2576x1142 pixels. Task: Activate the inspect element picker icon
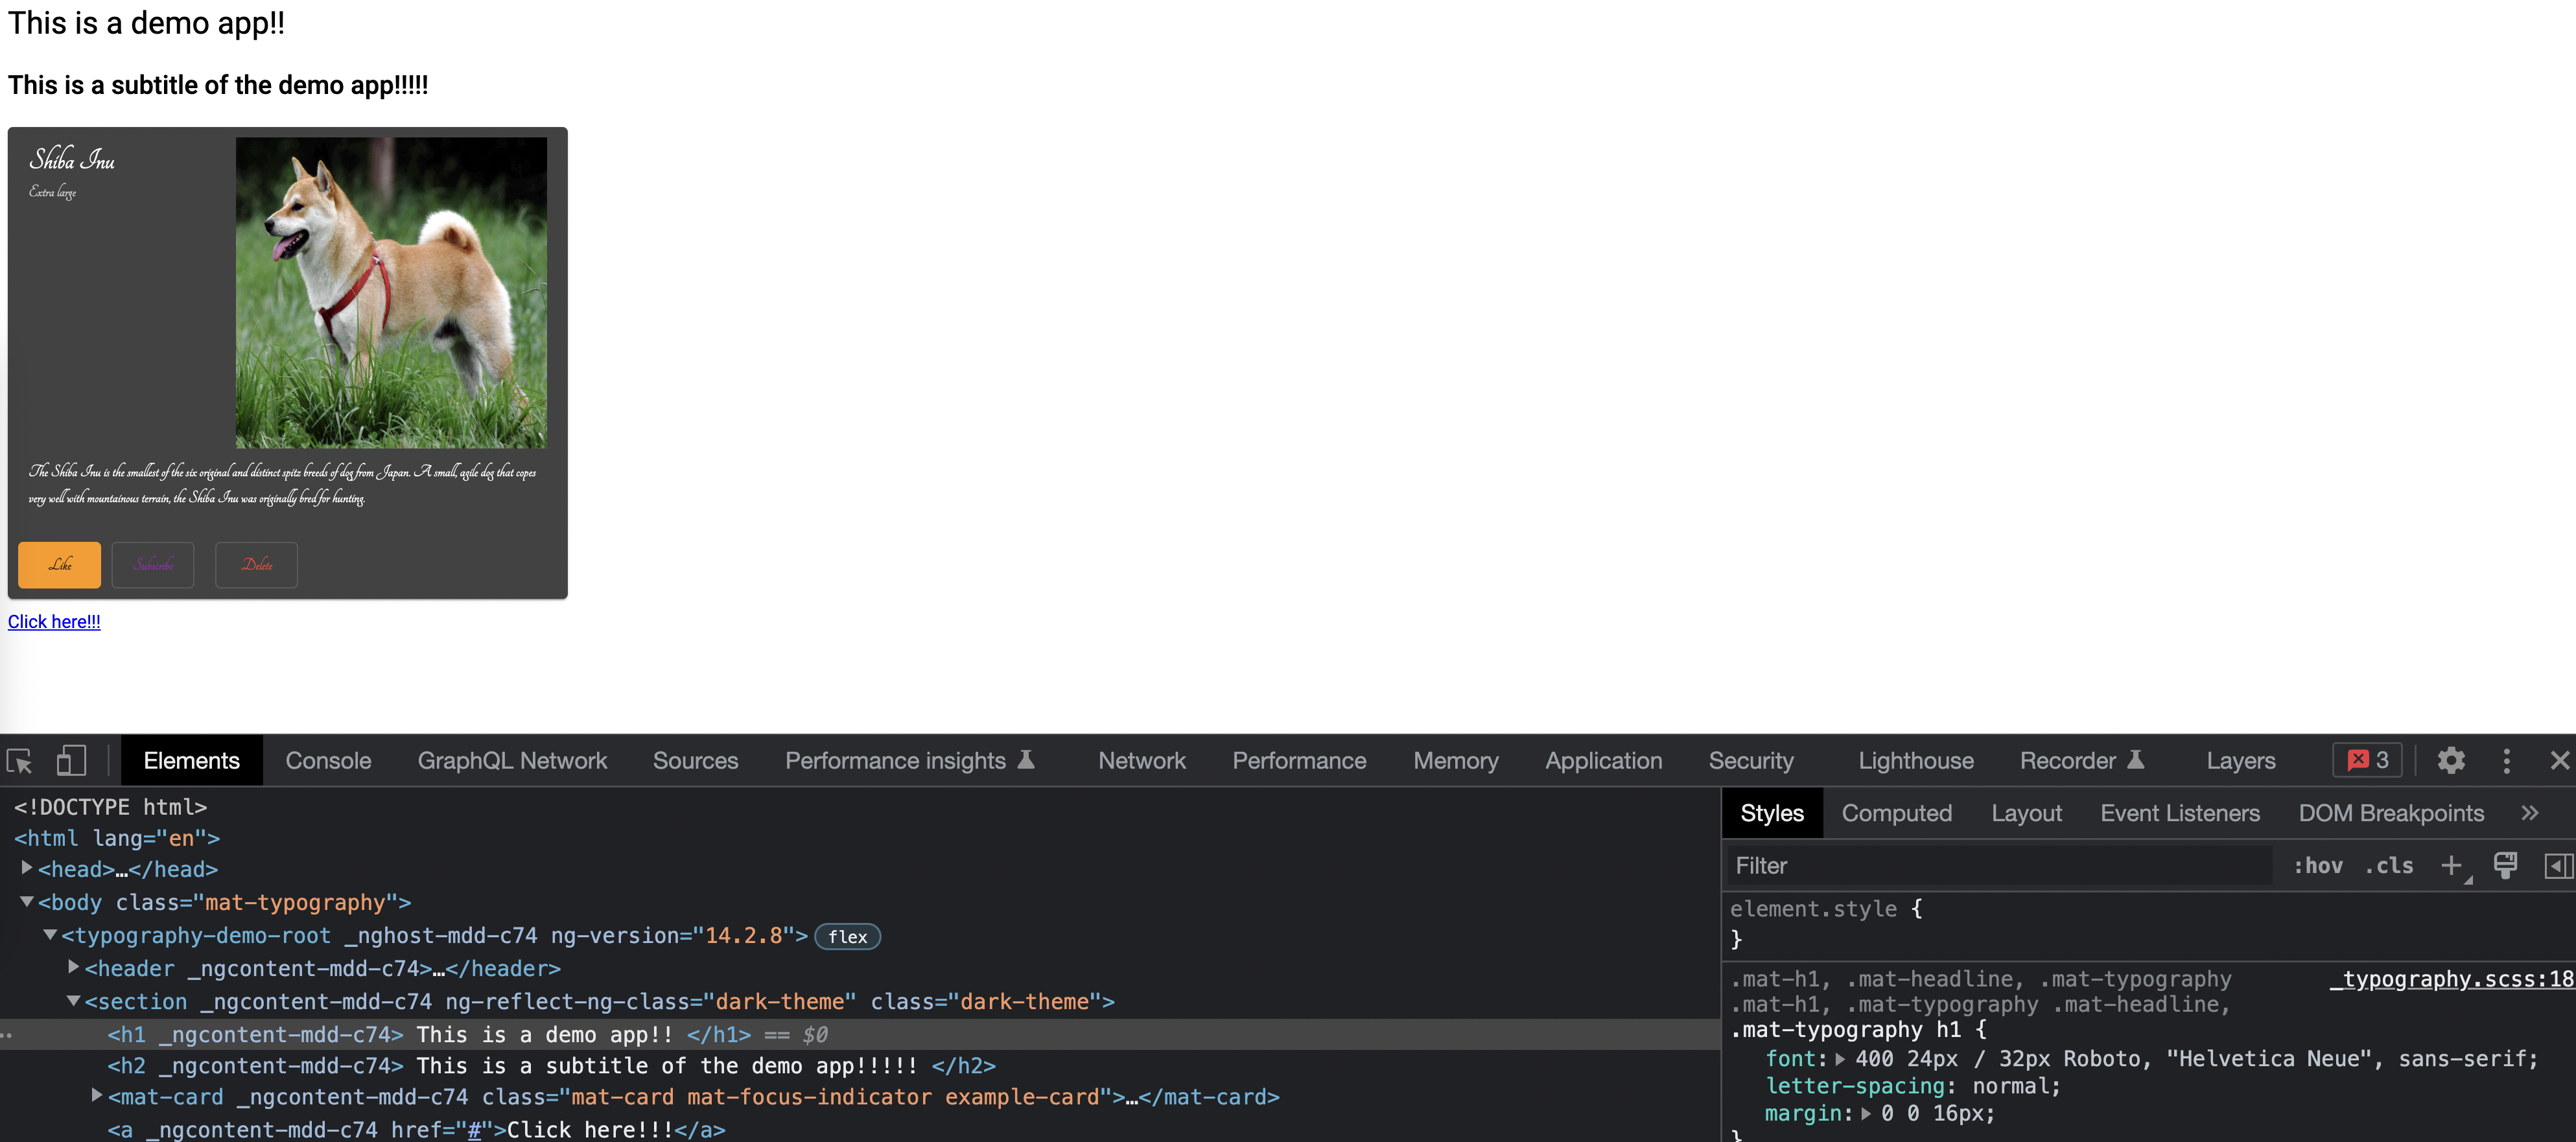pos(20,761)
